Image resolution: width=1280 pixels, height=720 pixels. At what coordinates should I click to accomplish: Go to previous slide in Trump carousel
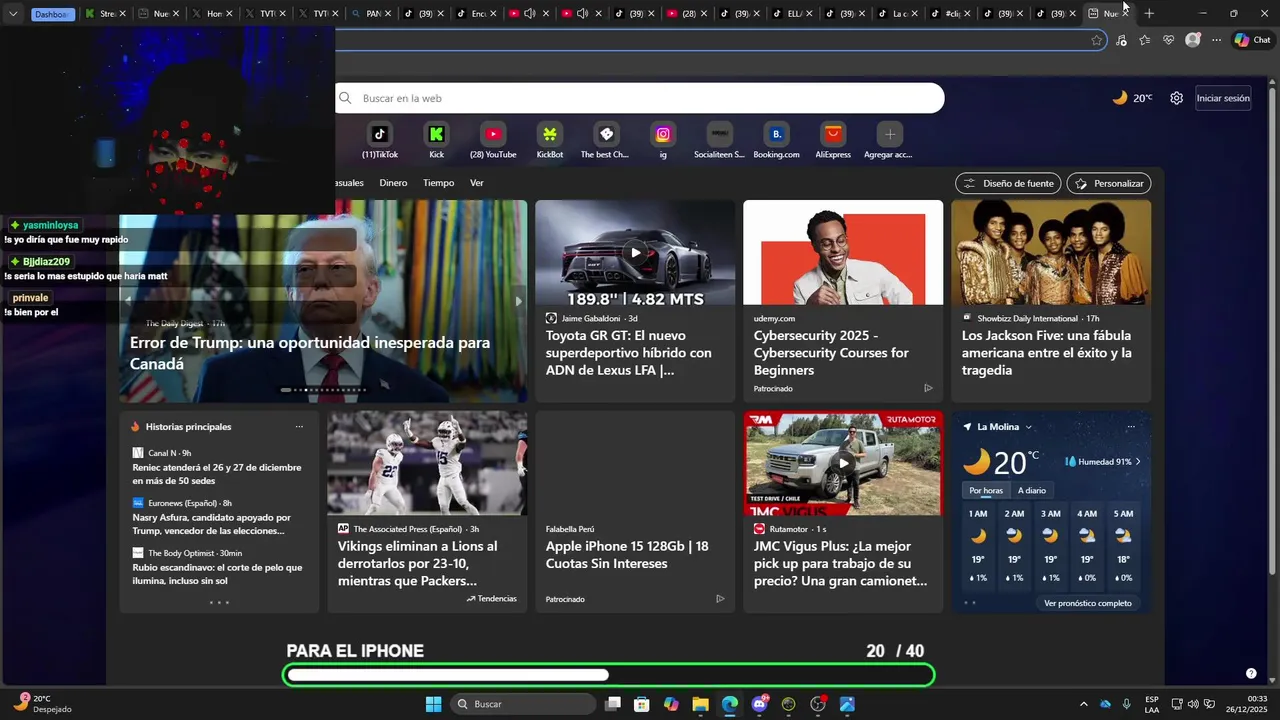tap(128, 301)
